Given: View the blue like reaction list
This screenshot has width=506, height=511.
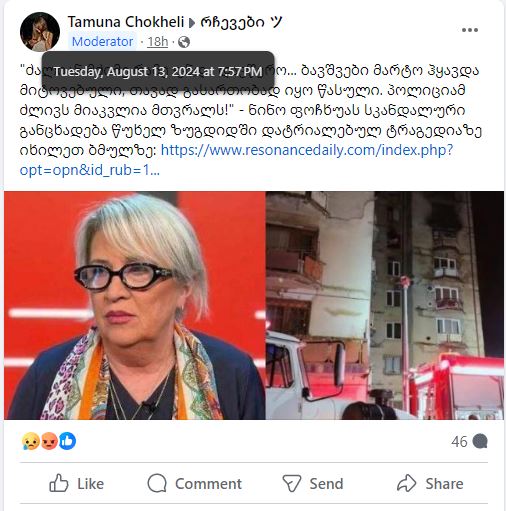Looking at the screenshot, I should tap(67, 441).
